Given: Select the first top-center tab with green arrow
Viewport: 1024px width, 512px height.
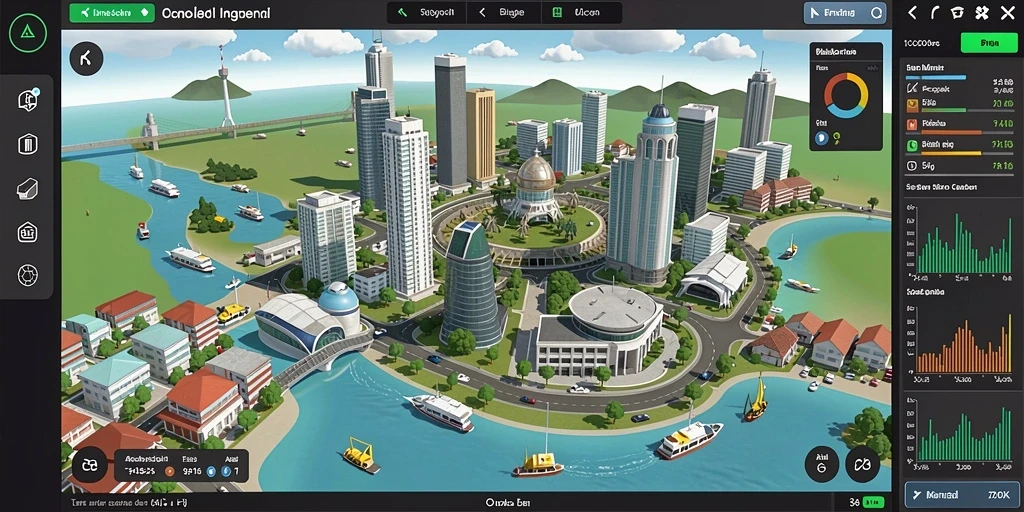Looking at the screenshot, I should pyautogui.click(x=426, y=12).
